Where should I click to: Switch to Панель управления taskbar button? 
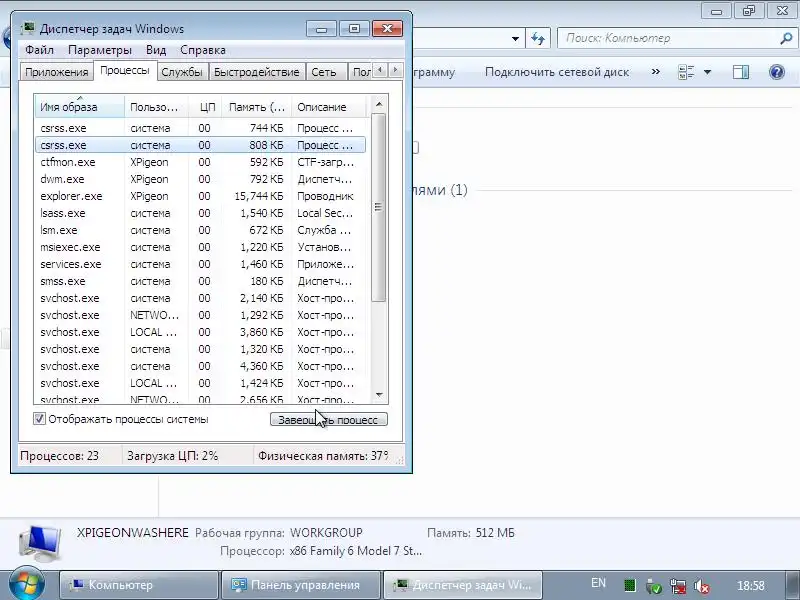coord(301,585)
